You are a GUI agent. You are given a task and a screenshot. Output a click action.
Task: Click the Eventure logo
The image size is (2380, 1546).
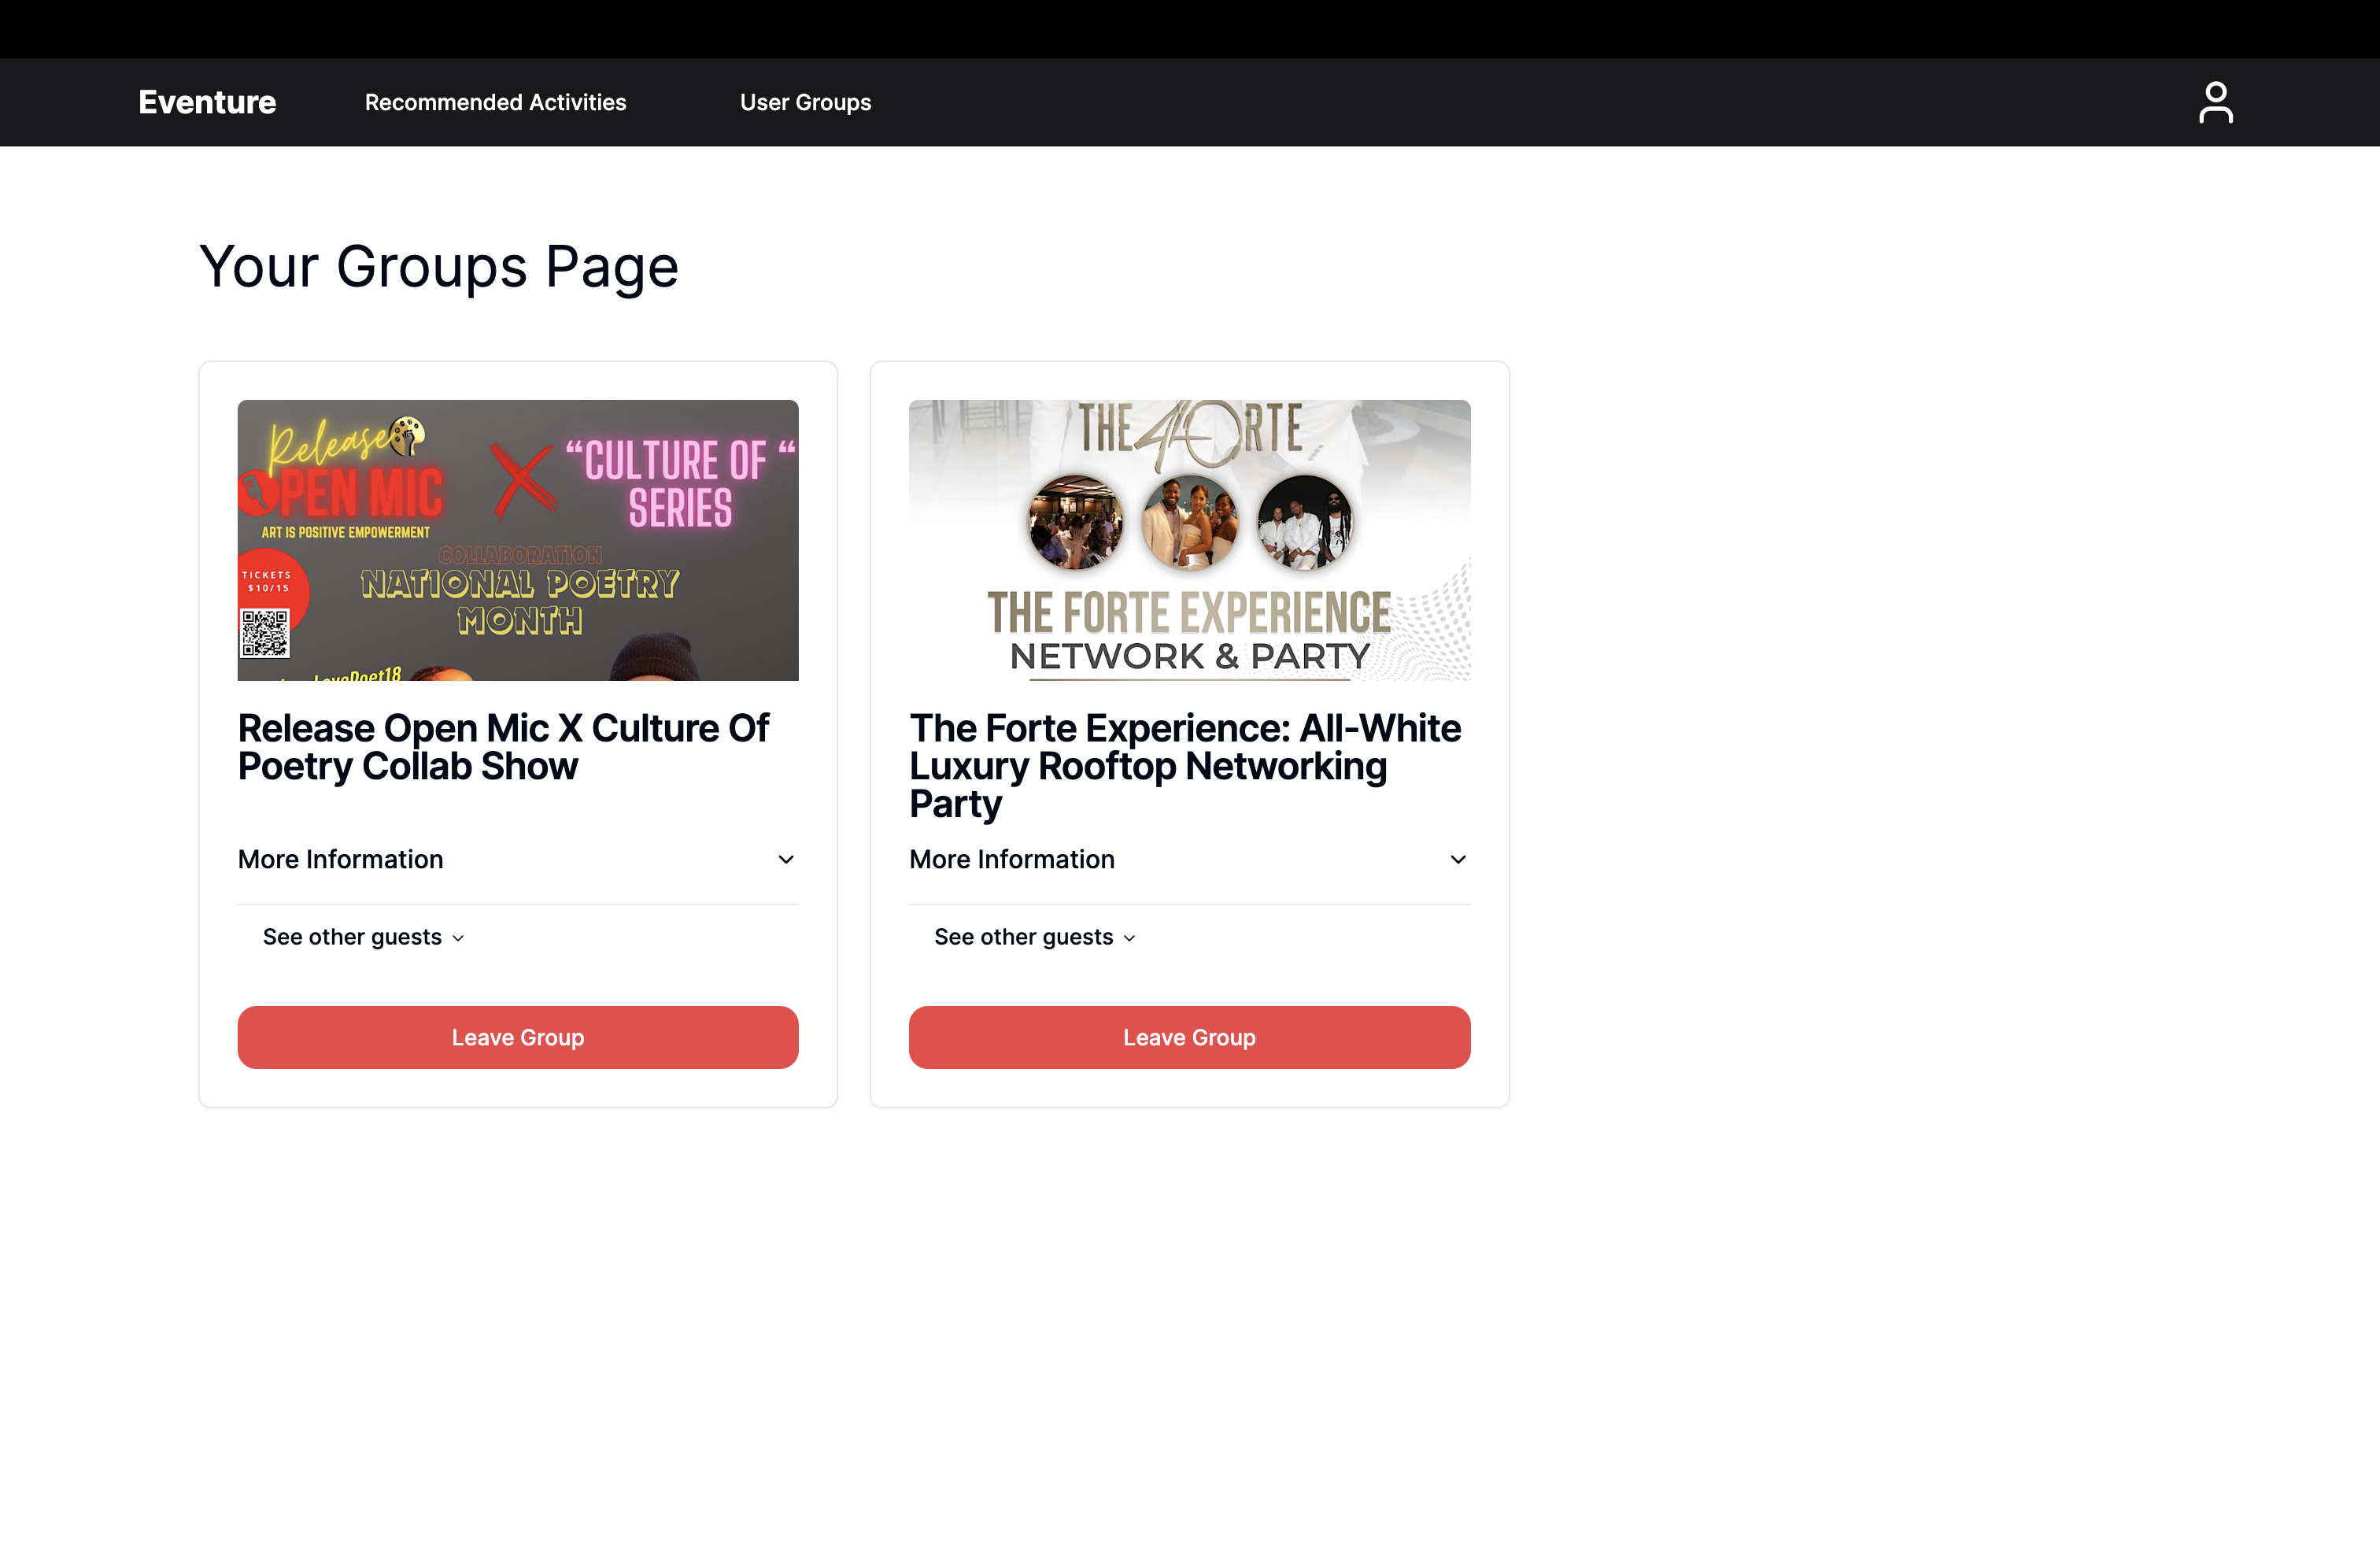[207, 102]
